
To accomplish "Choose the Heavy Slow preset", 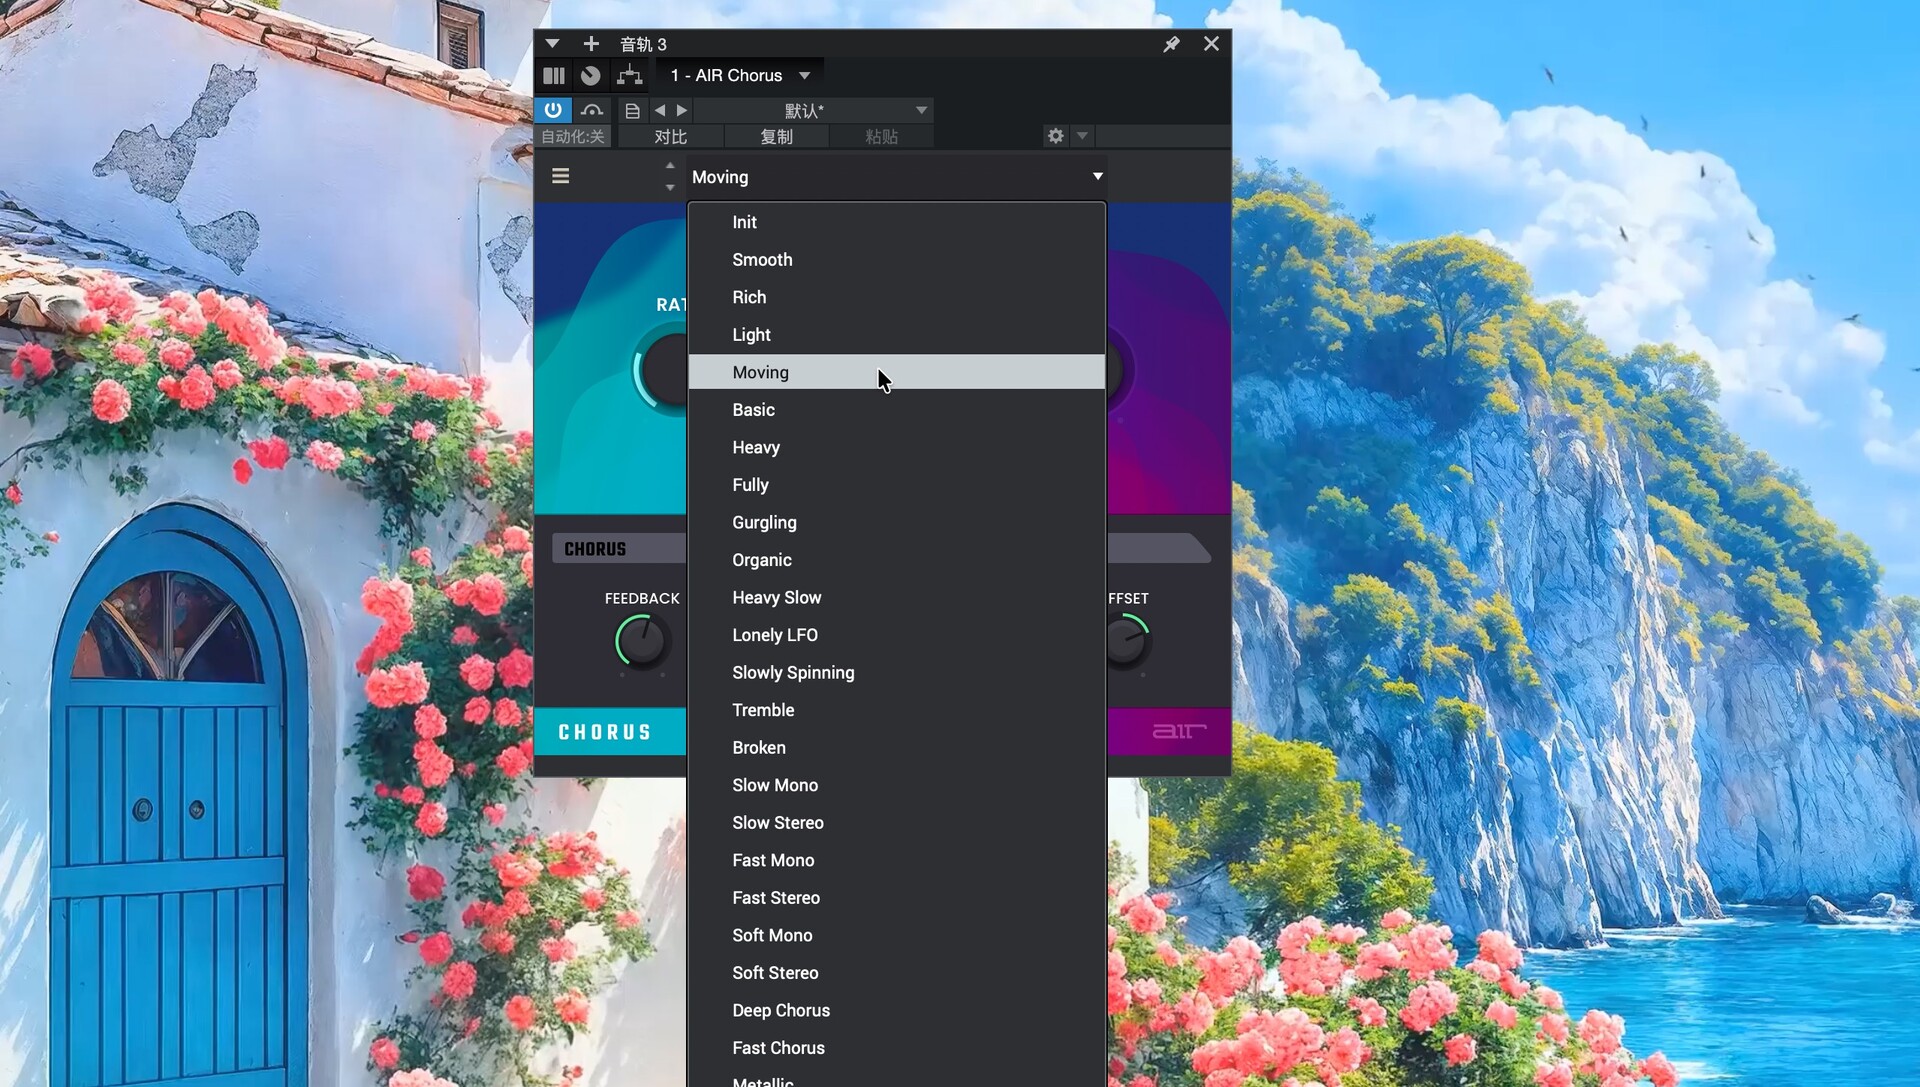I will pyautogui.click(x=776, y=598).
